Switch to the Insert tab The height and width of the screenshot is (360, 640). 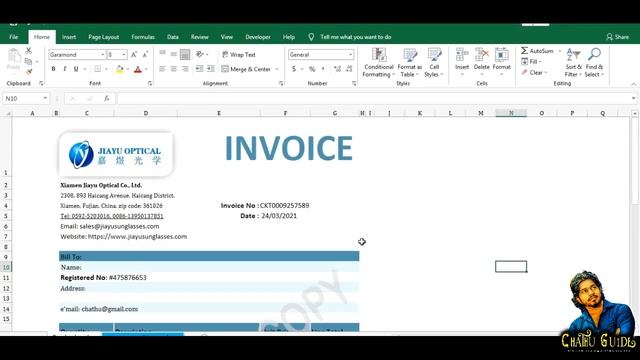pyautogui.click(x=69, y=37)
